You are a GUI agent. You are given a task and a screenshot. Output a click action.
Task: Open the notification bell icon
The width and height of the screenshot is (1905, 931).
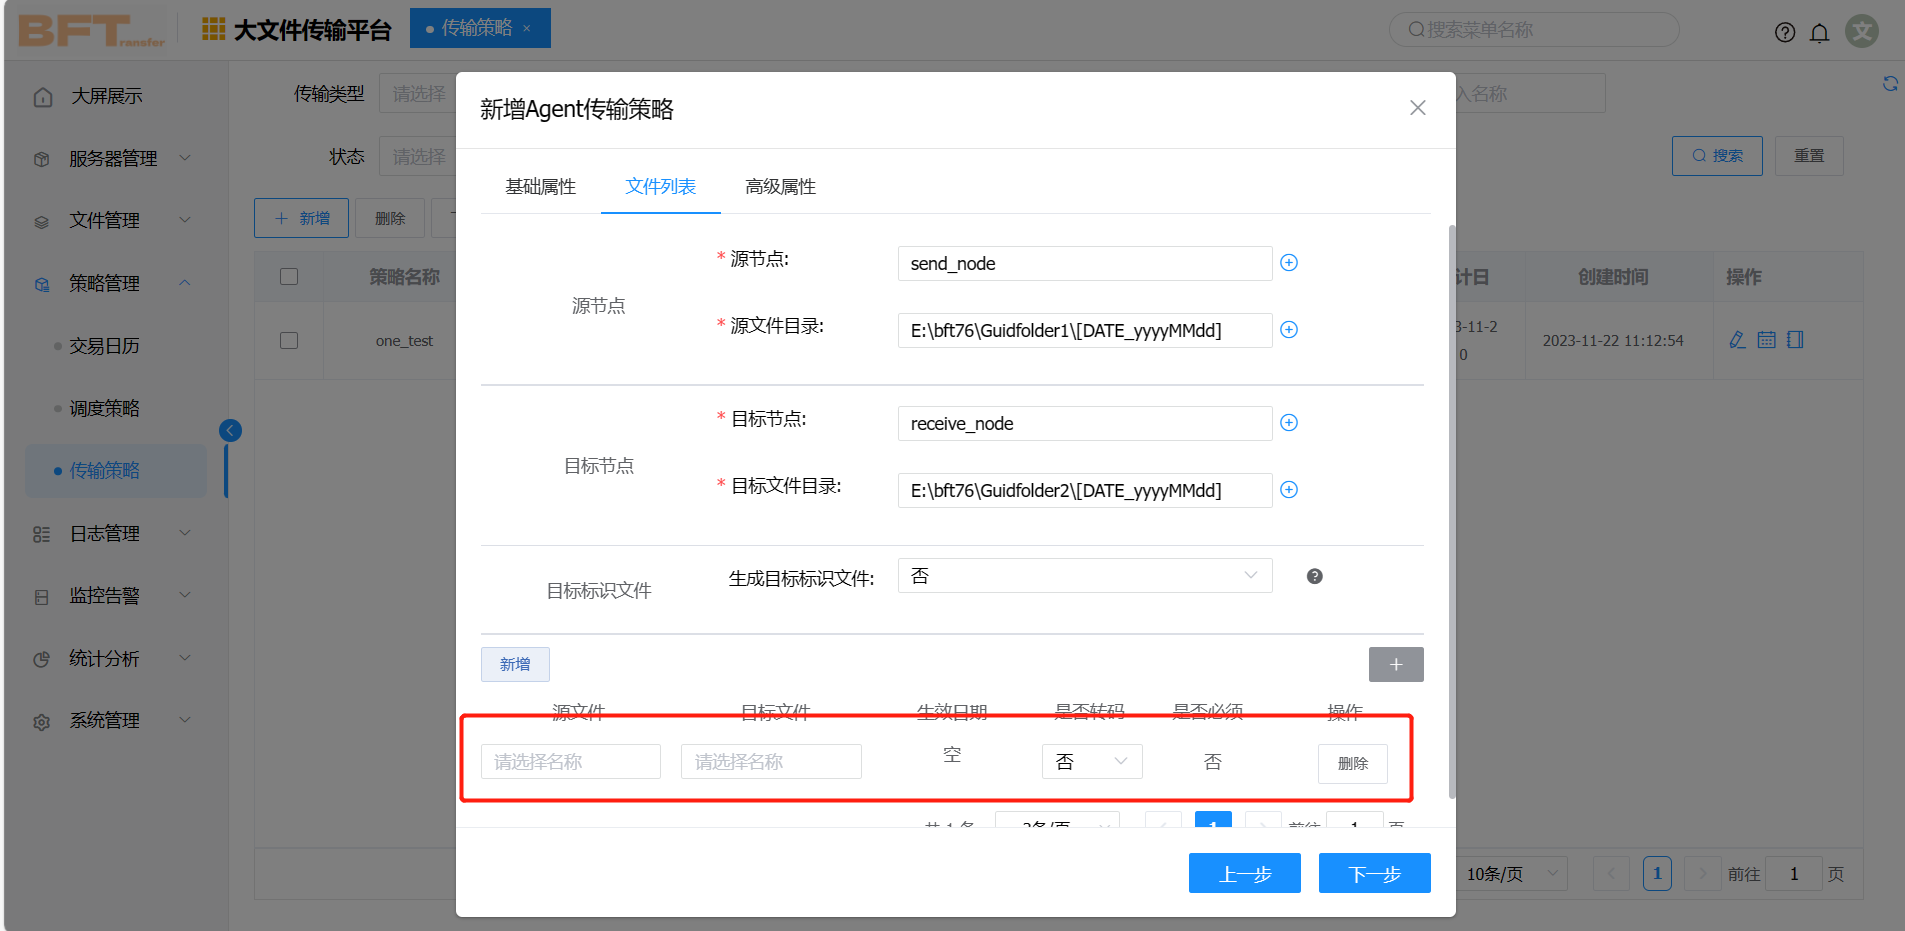click(1819, 33)
